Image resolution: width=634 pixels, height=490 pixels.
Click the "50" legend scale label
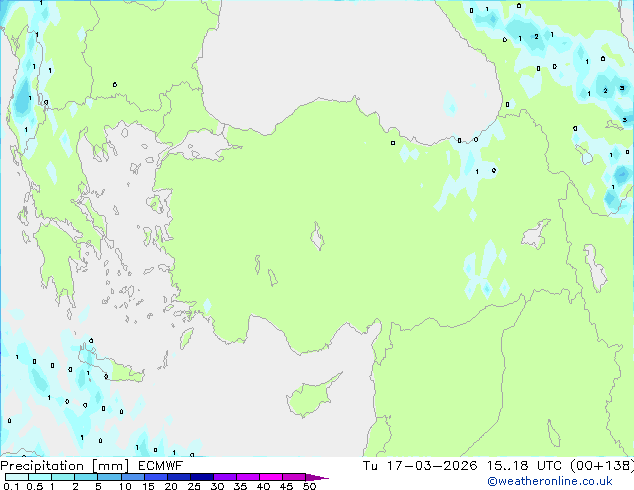(x=309, y=486)
